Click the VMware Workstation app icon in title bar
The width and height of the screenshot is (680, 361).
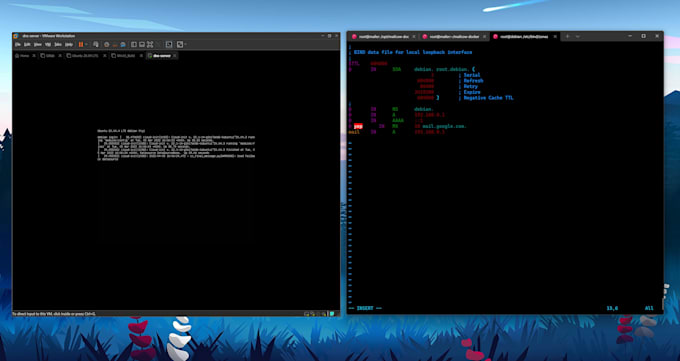(15, 36)
